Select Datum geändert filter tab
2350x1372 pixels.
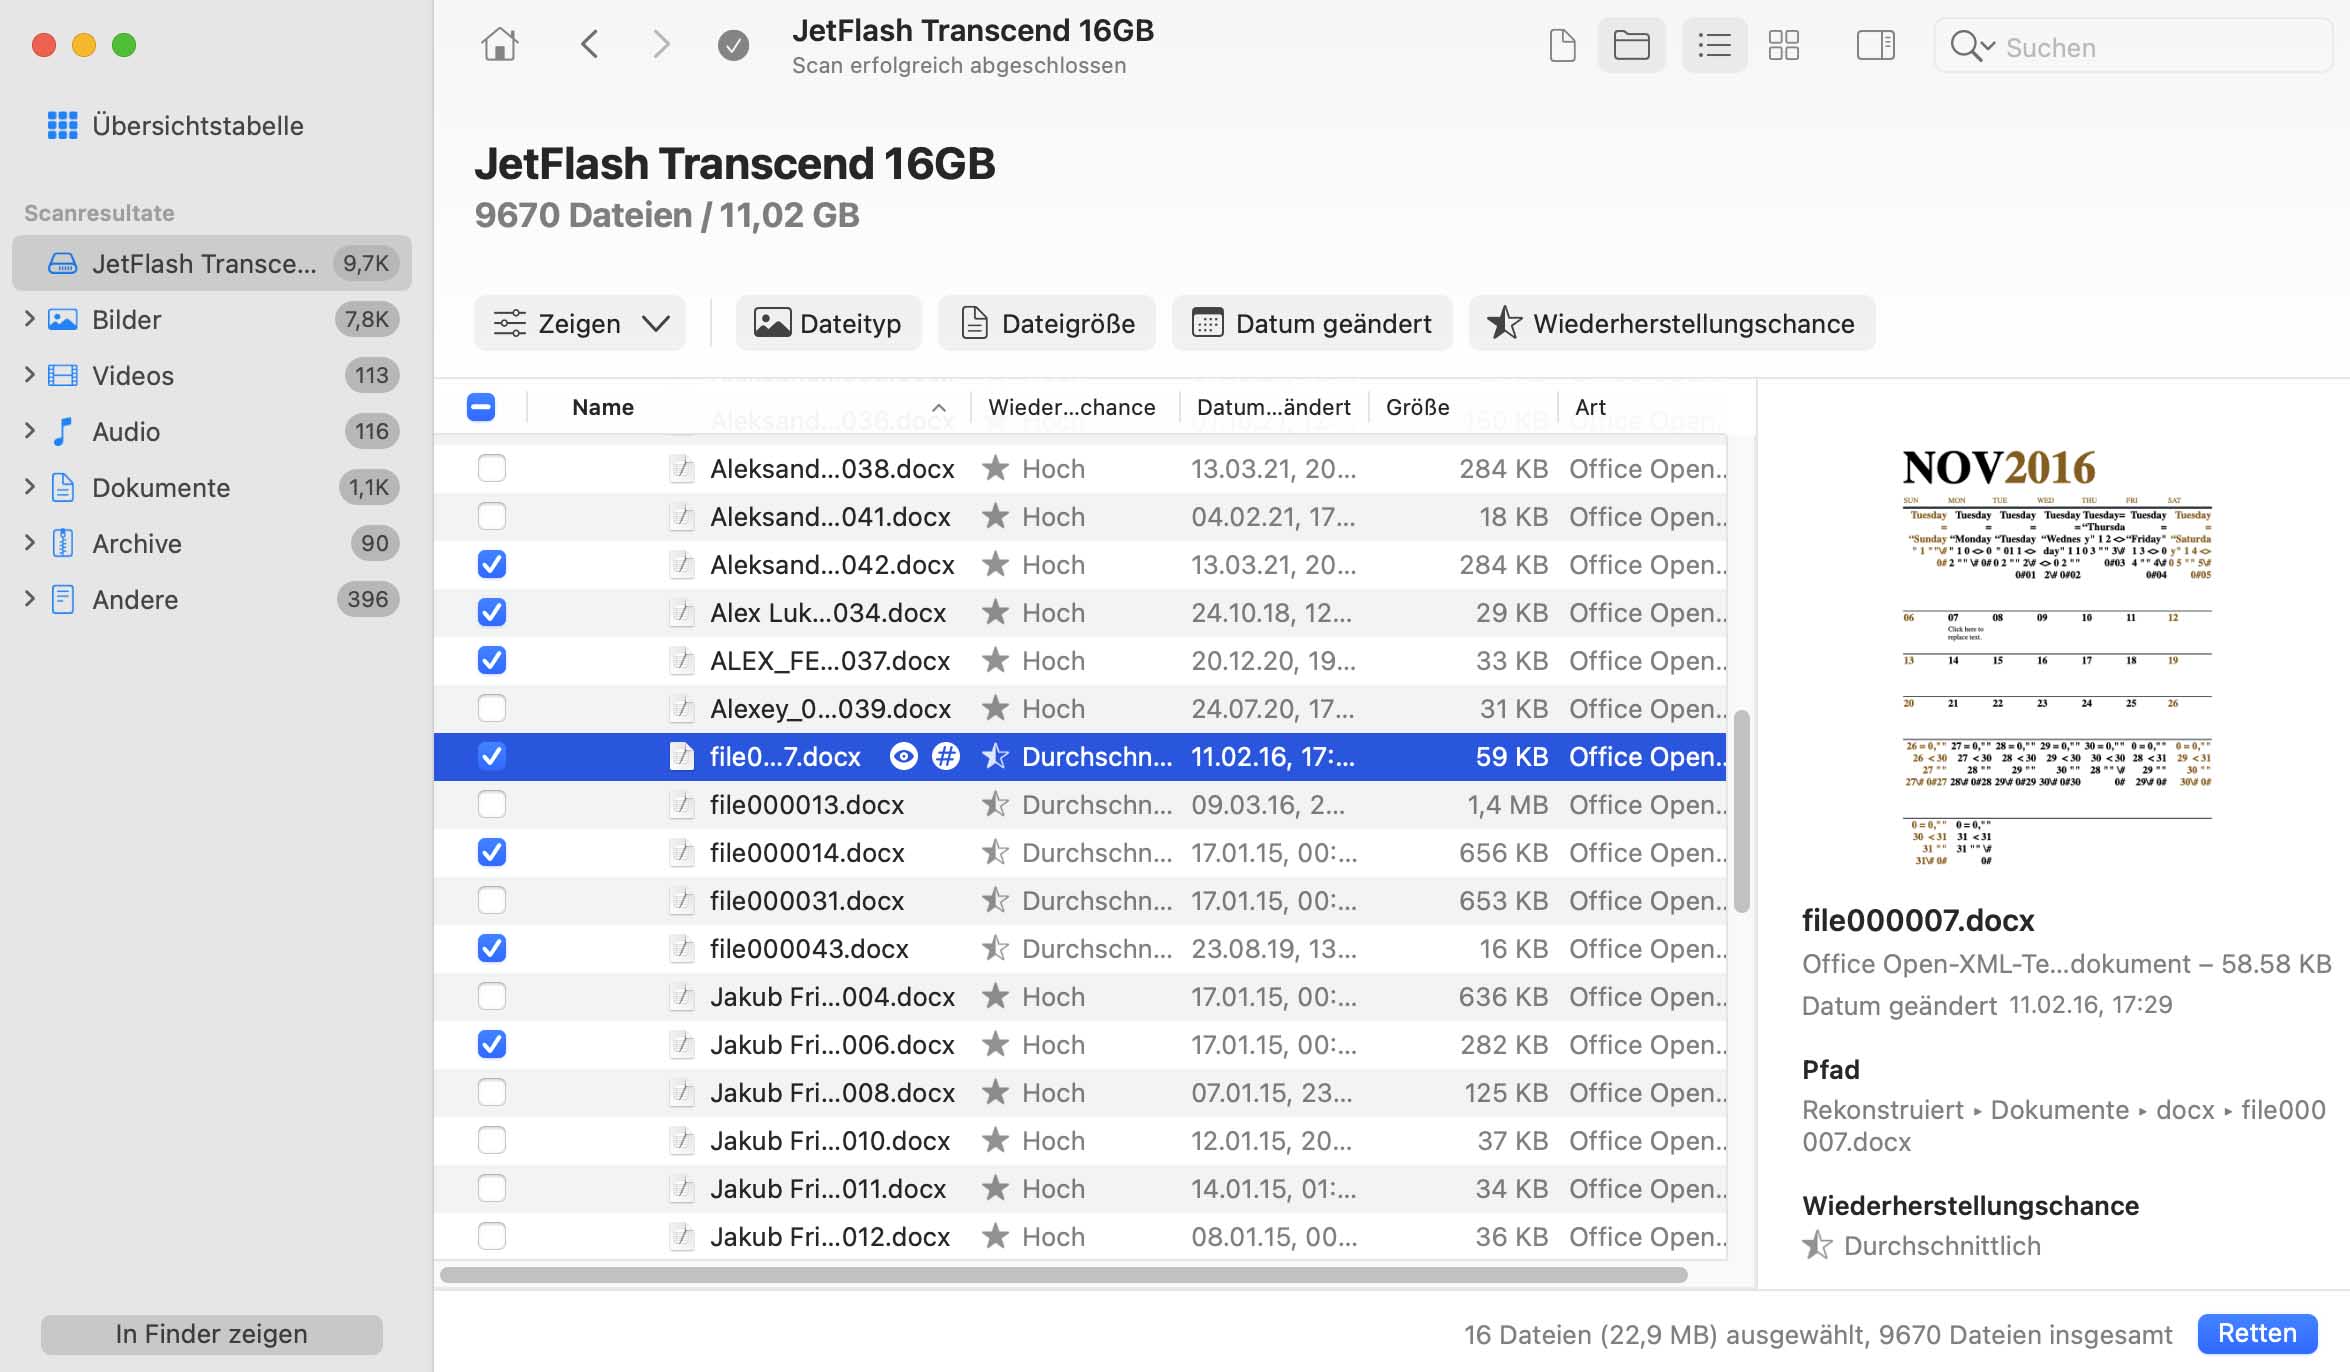[x=1311, y=322]
